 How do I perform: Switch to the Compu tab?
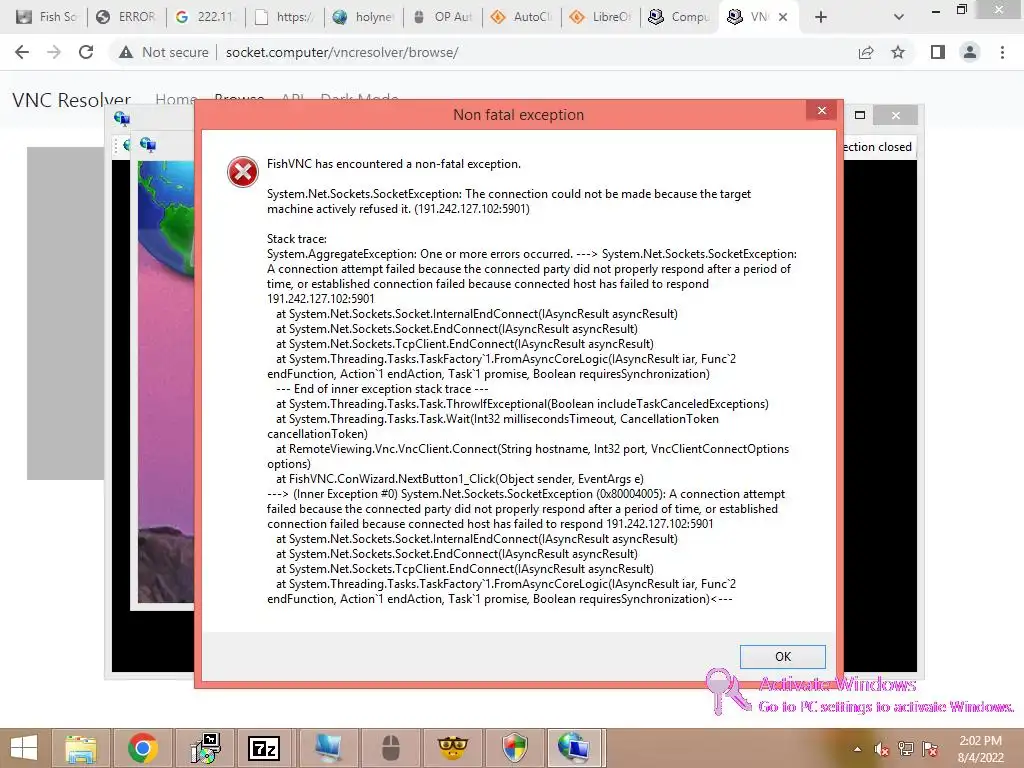680,17
